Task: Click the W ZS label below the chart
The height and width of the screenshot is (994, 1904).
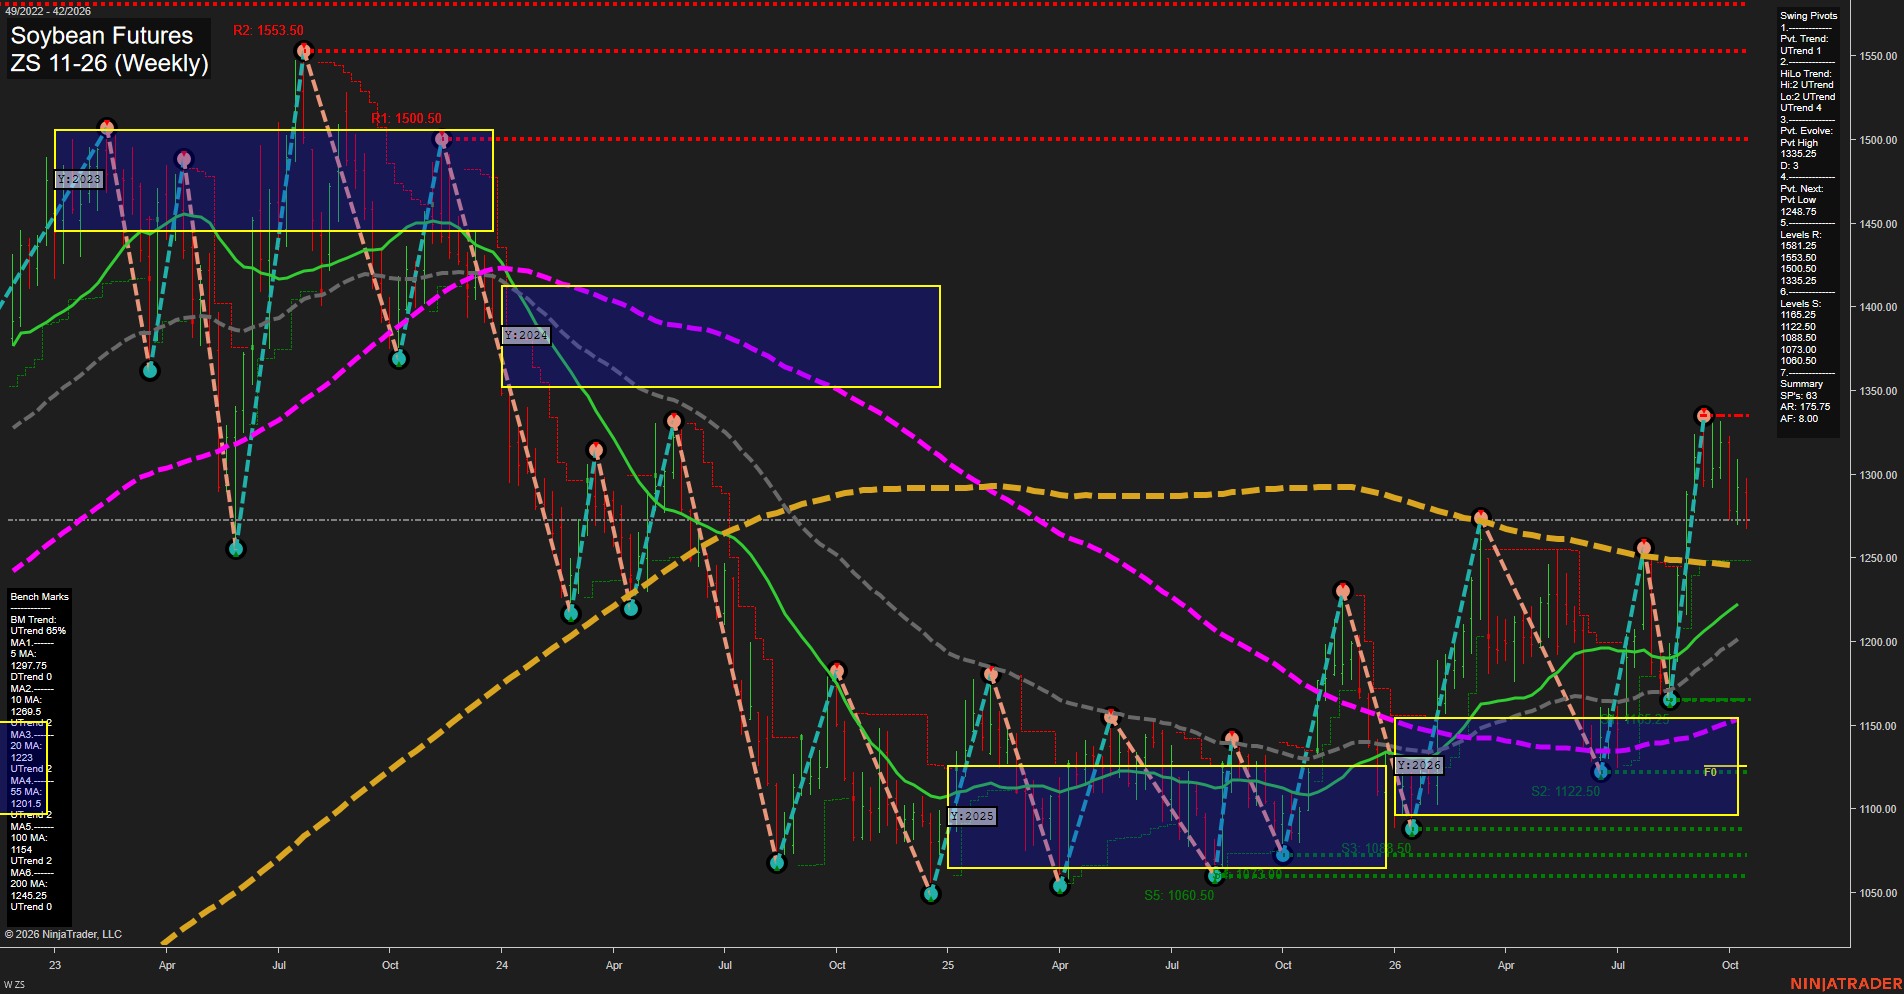Action: pyautogui.click(x=14, y=985)
